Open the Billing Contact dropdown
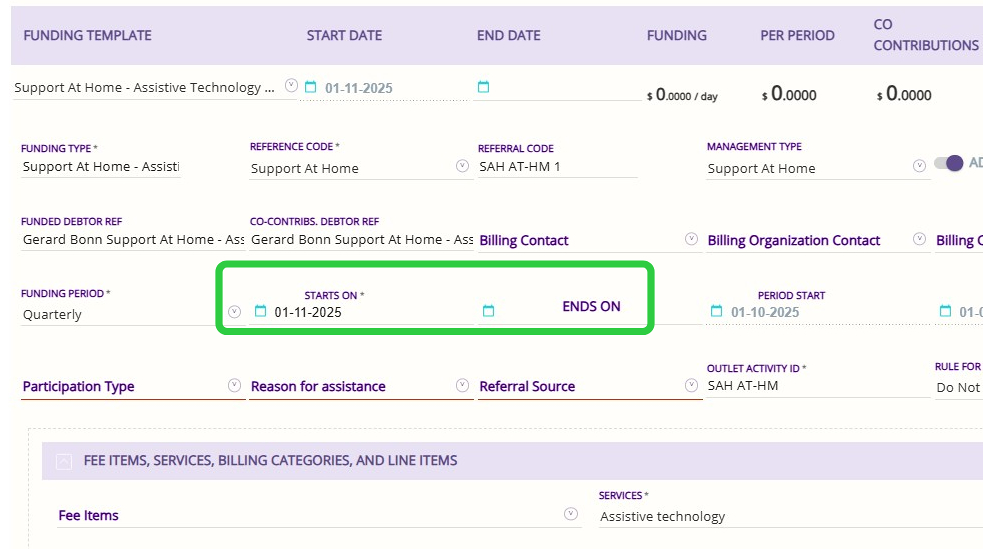 pyautogui.click(x=691, y=239)
